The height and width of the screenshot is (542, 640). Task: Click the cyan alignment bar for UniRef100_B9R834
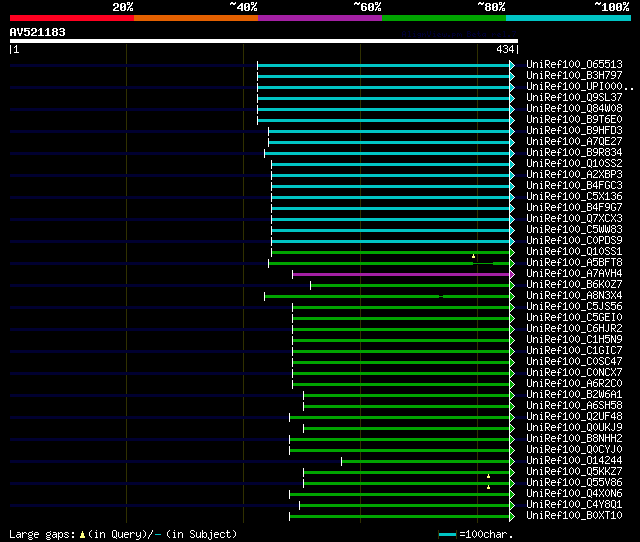(x=387, y=153)
